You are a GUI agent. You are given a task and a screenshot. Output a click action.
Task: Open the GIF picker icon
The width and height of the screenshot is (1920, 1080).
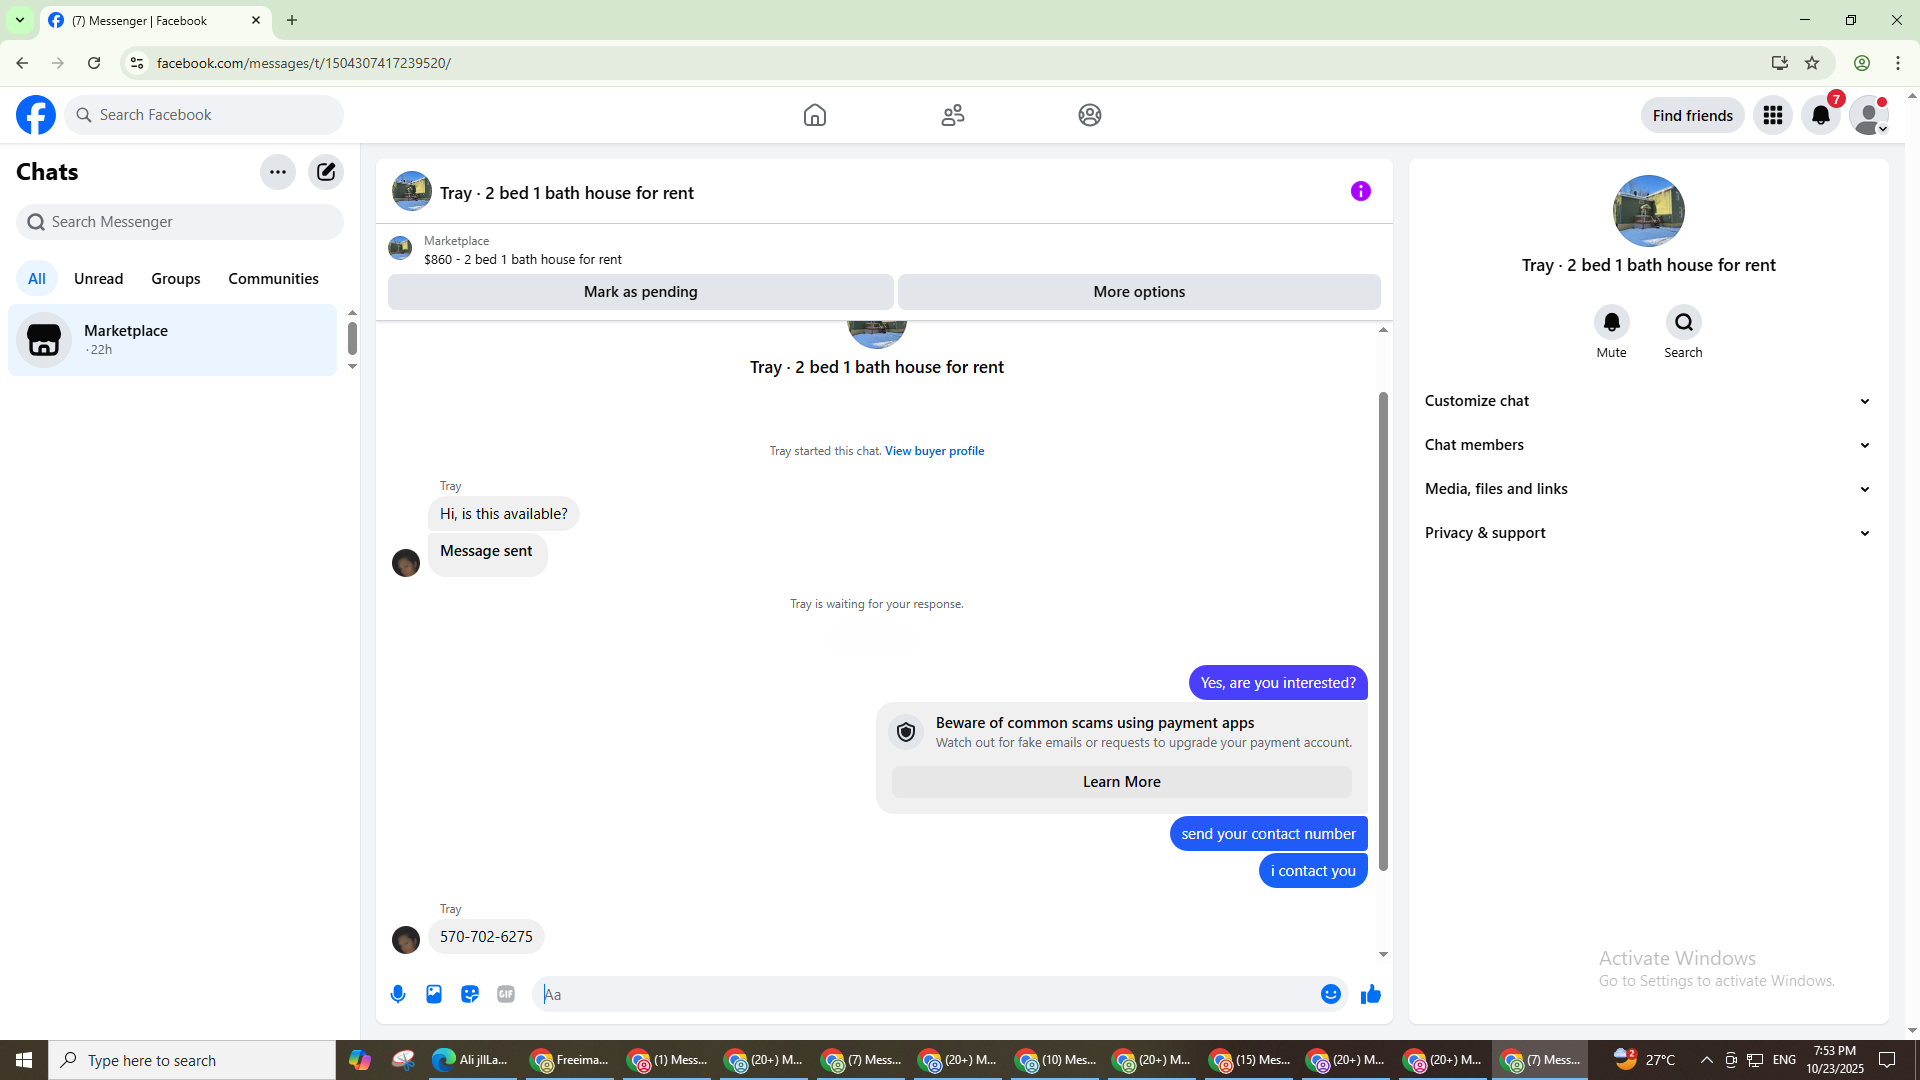click(x=506, y=994)
